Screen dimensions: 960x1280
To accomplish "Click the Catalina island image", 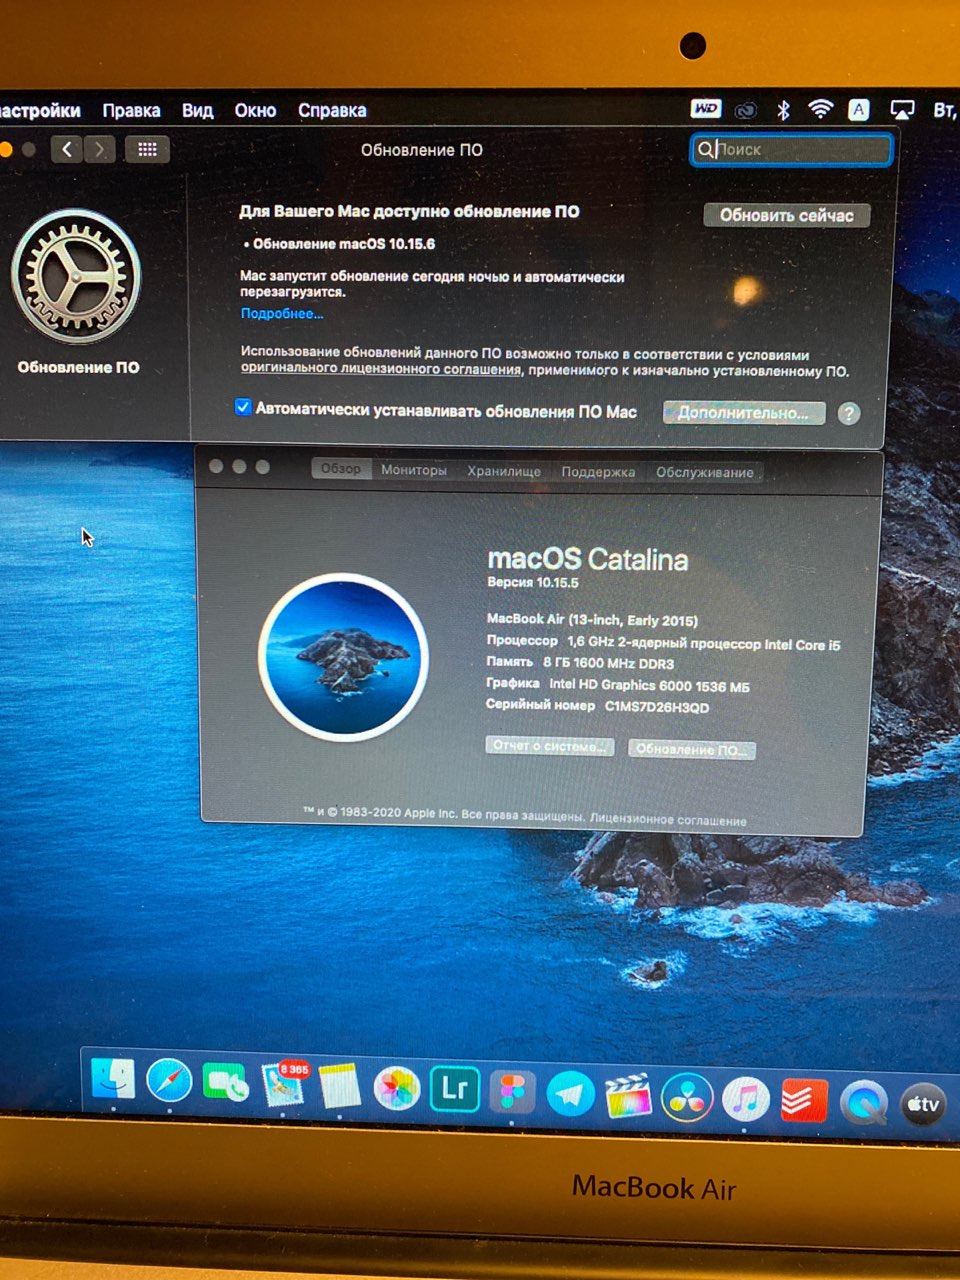I will tap(343, 657).
